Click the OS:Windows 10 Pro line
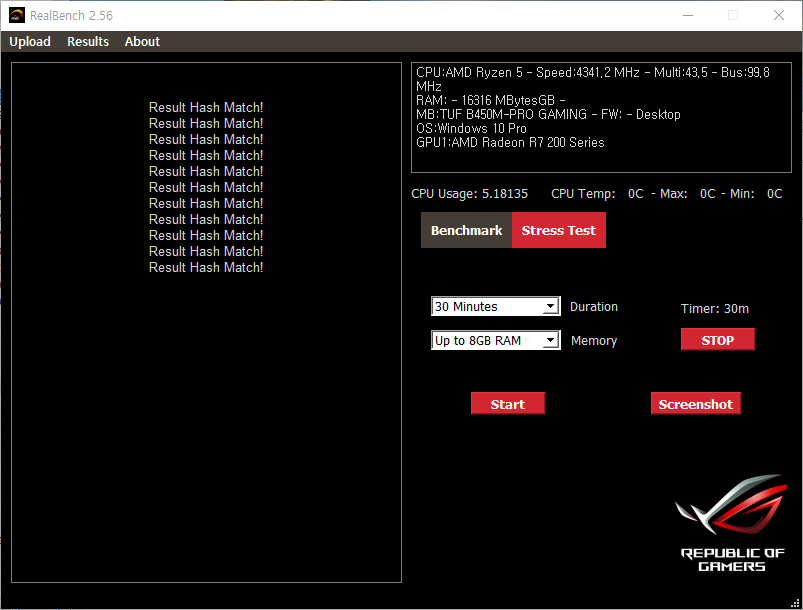This screenshot has width=803, height=610. (x=471, y=128)
